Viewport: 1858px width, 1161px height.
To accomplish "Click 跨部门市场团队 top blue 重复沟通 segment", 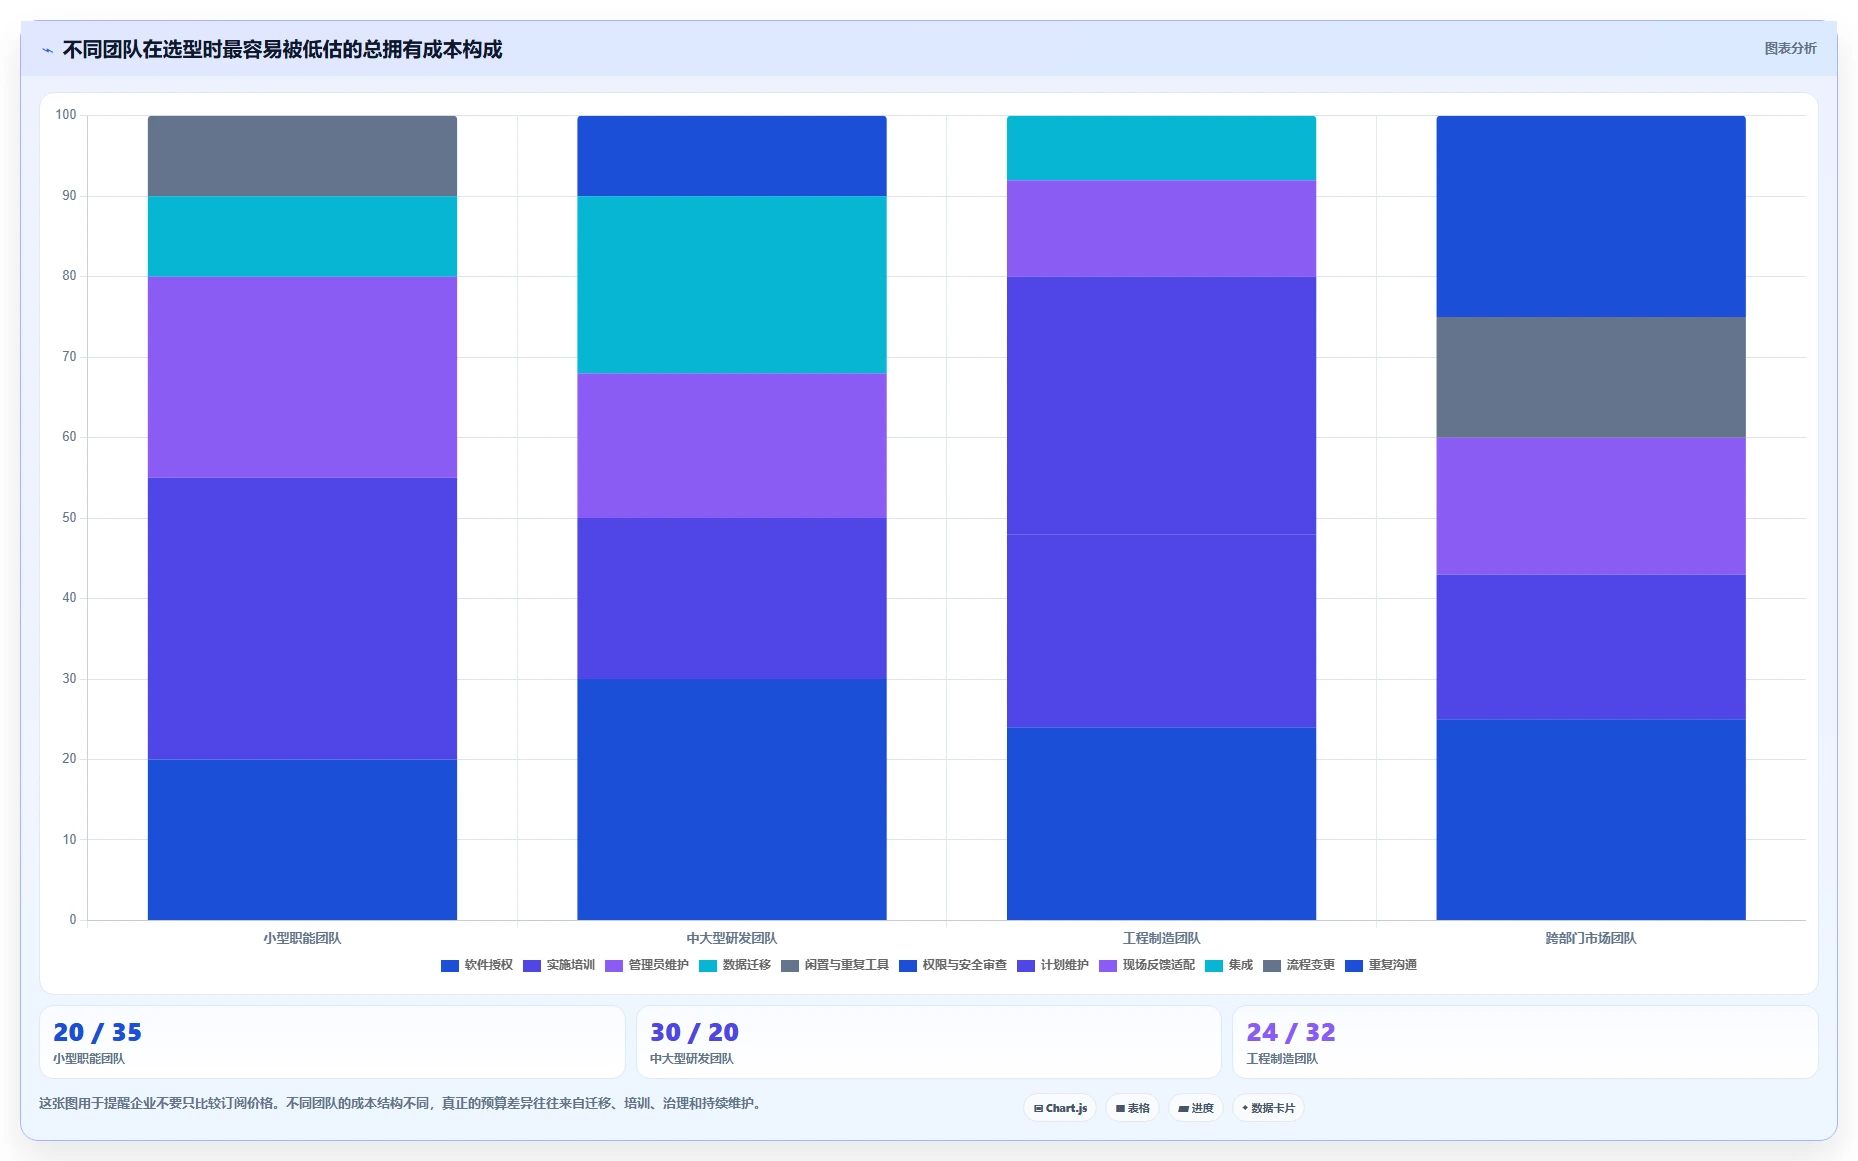I will coord(1591,216).
